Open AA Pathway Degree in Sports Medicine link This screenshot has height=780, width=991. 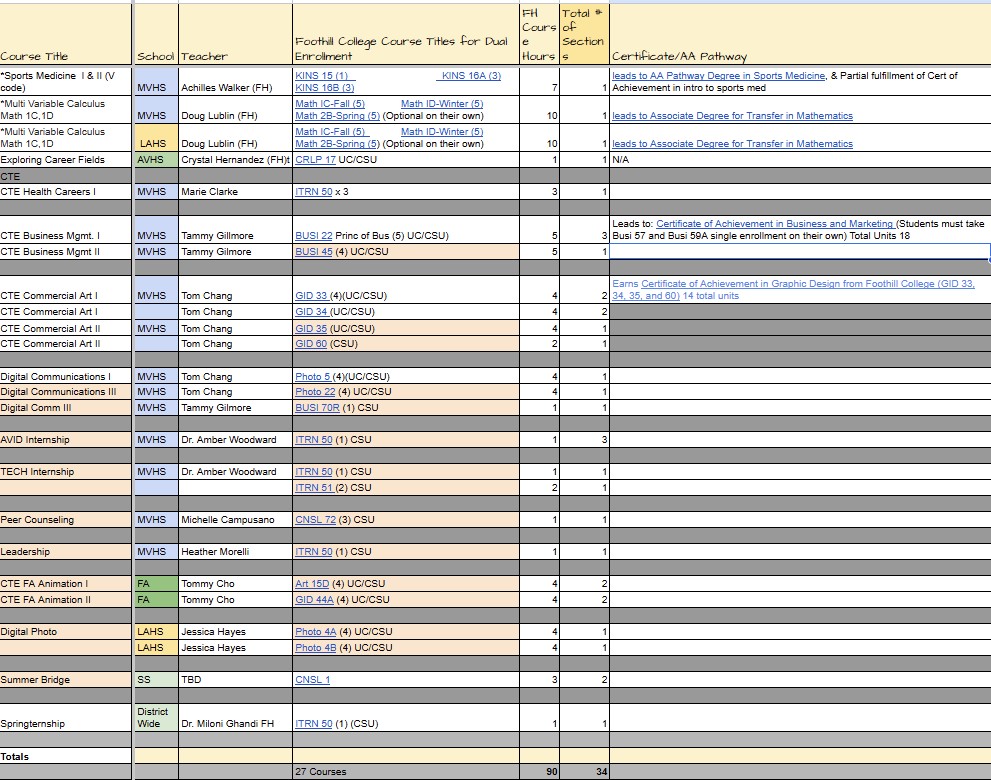(x=718, y=76)
